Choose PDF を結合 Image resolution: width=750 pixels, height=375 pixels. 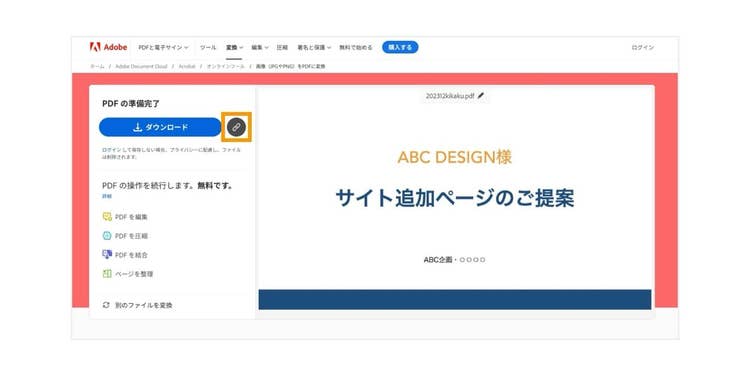(125, 255)
